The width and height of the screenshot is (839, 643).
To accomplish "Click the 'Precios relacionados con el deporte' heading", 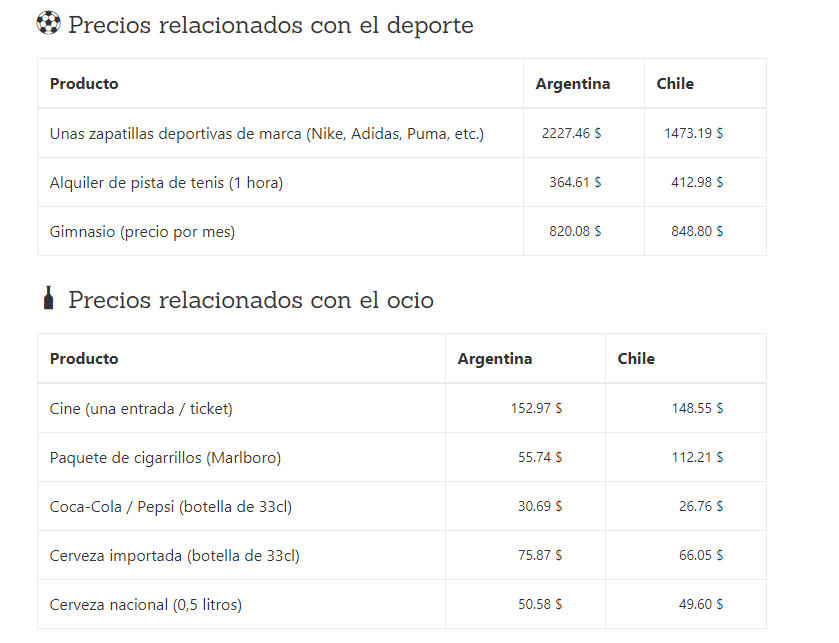I will click(270, 25).
